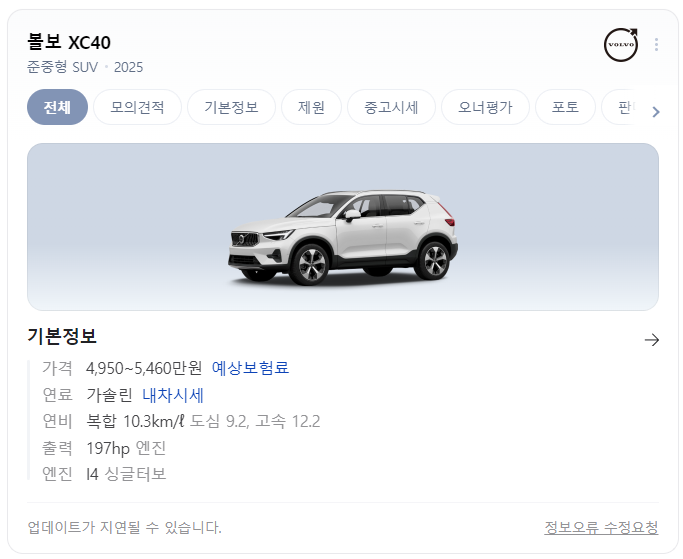The width and height of the screenshot is (683, 559).
Task: Click the 기본정보 section heading
Action: pos(62,336)
